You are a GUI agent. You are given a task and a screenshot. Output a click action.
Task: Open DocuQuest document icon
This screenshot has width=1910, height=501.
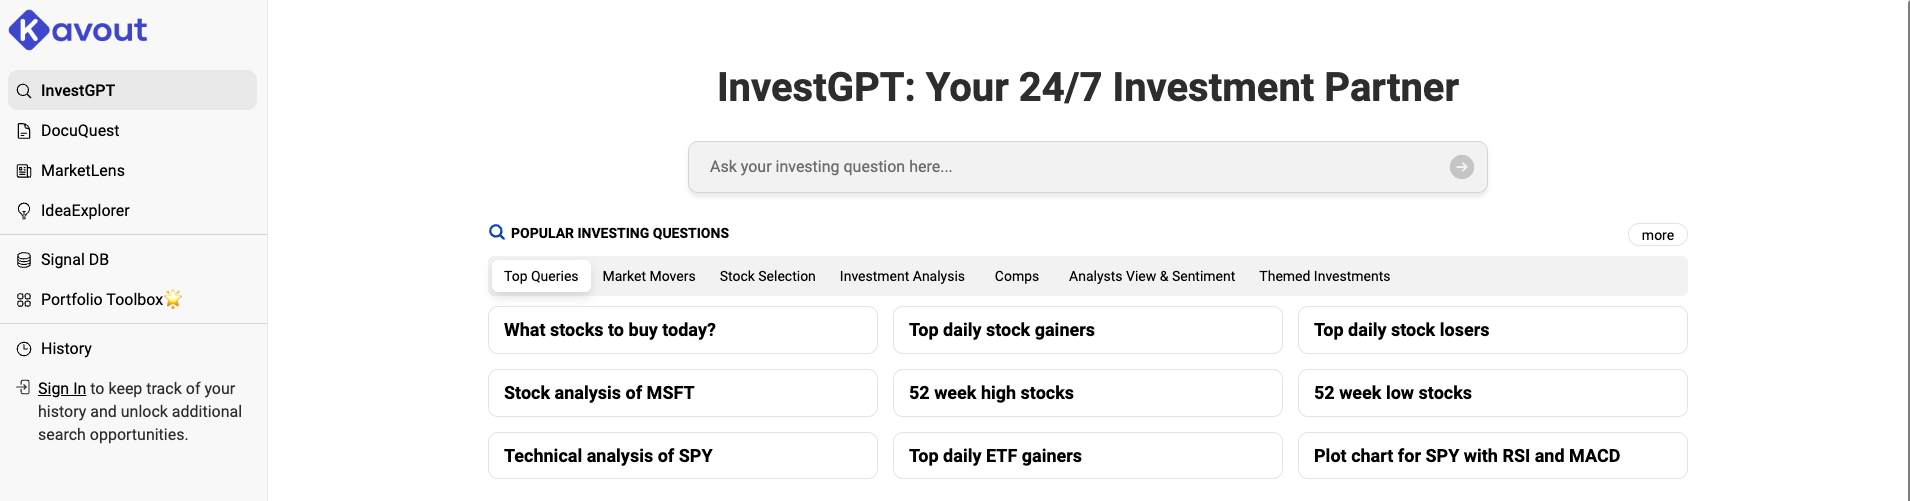pos(24,131)
